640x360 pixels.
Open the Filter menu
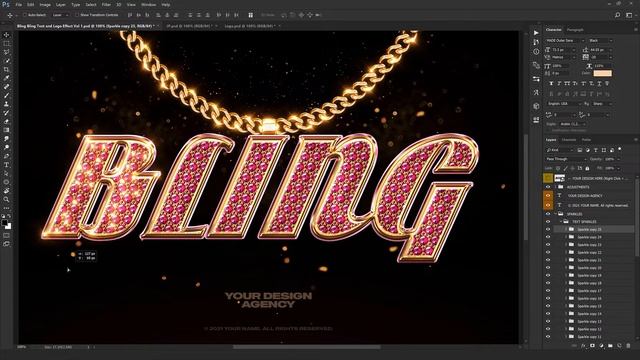(106, 4)
